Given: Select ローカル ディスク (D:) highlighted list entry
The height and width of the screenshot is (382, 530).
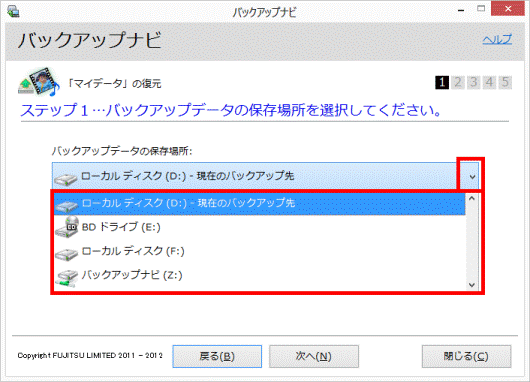Looking at the screenshot, I should [x=260, y=204].
